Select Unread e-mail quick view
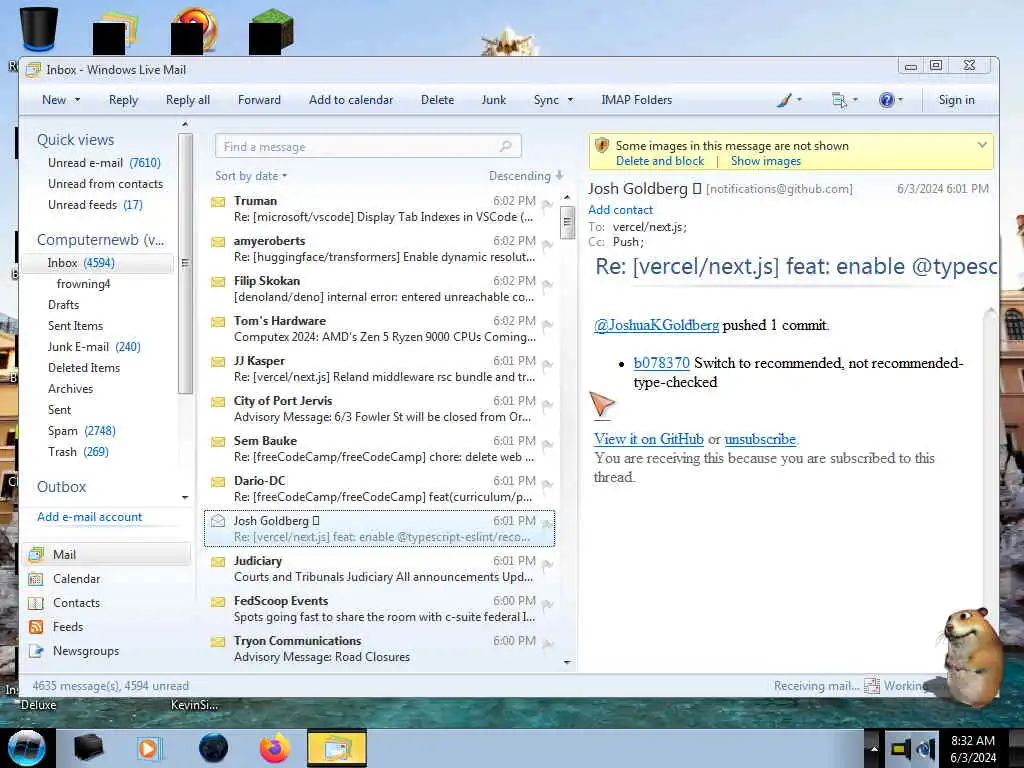 [104, 163]
